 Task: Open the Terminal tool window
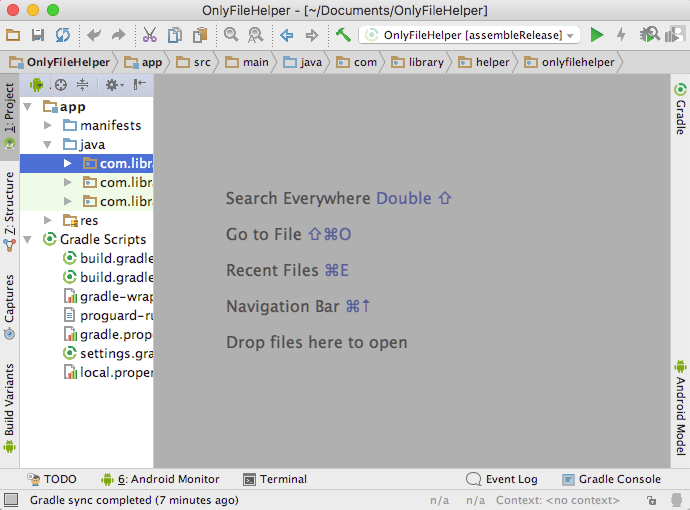(x=275, y=479)
